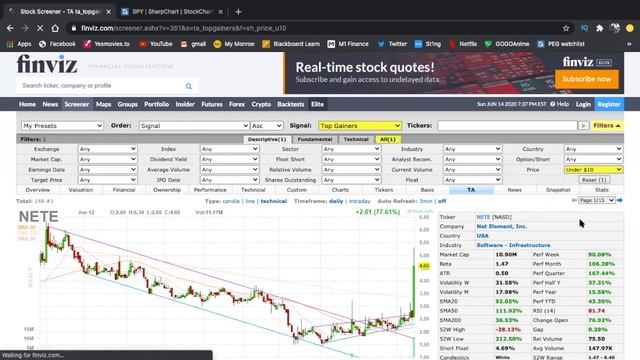This screenshot has width=640, height=360.
Task: Open the Asc sort direction dropdown
Action: pyautogui.click(x=267, y=126)
